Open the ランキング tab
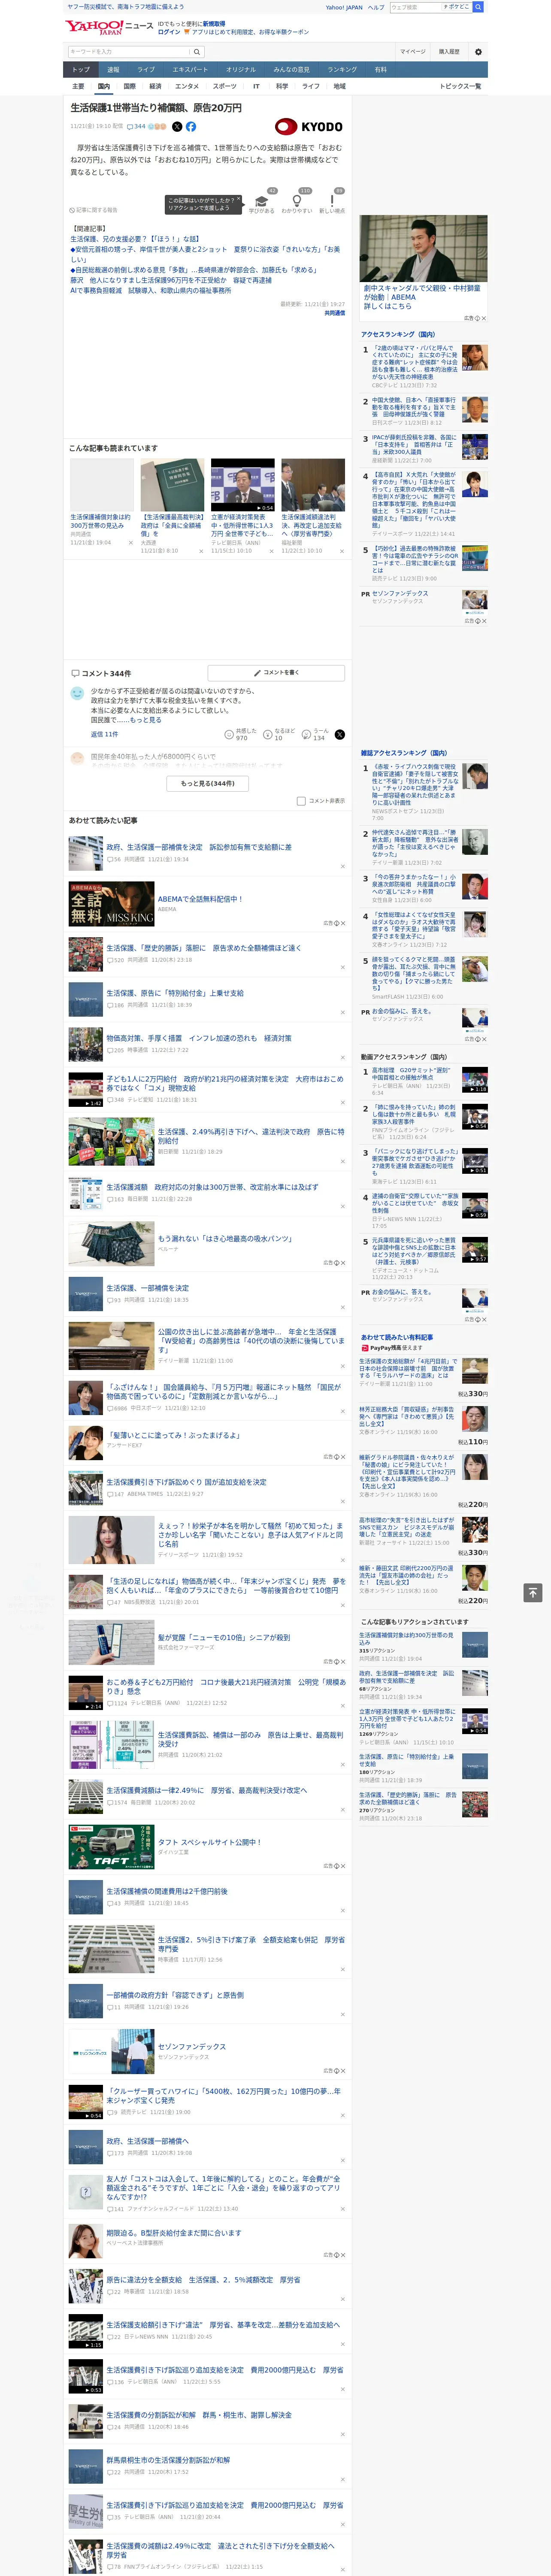This screenshot has width=551, height=2576. pyautogui.click(x=342, y=70)
